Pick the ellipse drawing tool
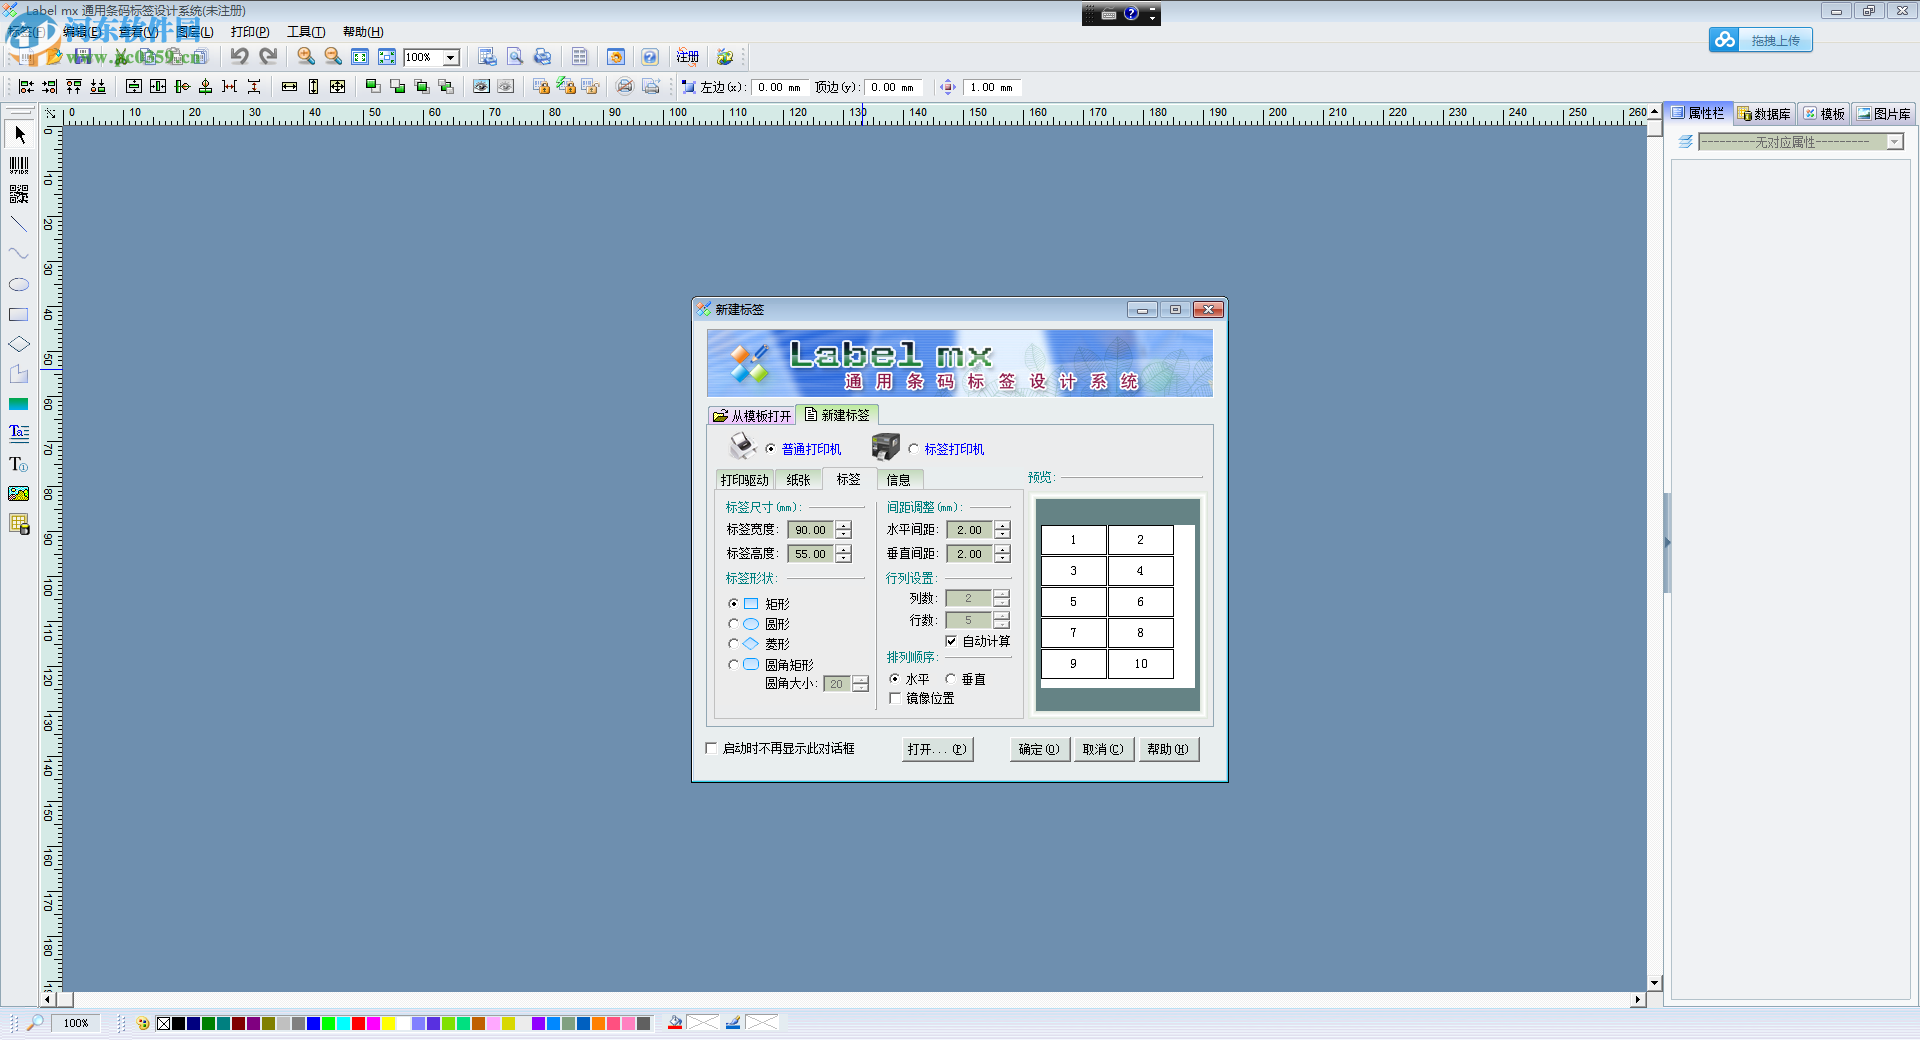This screenshot has height=1040, width=1920. (x=19, y=285)
